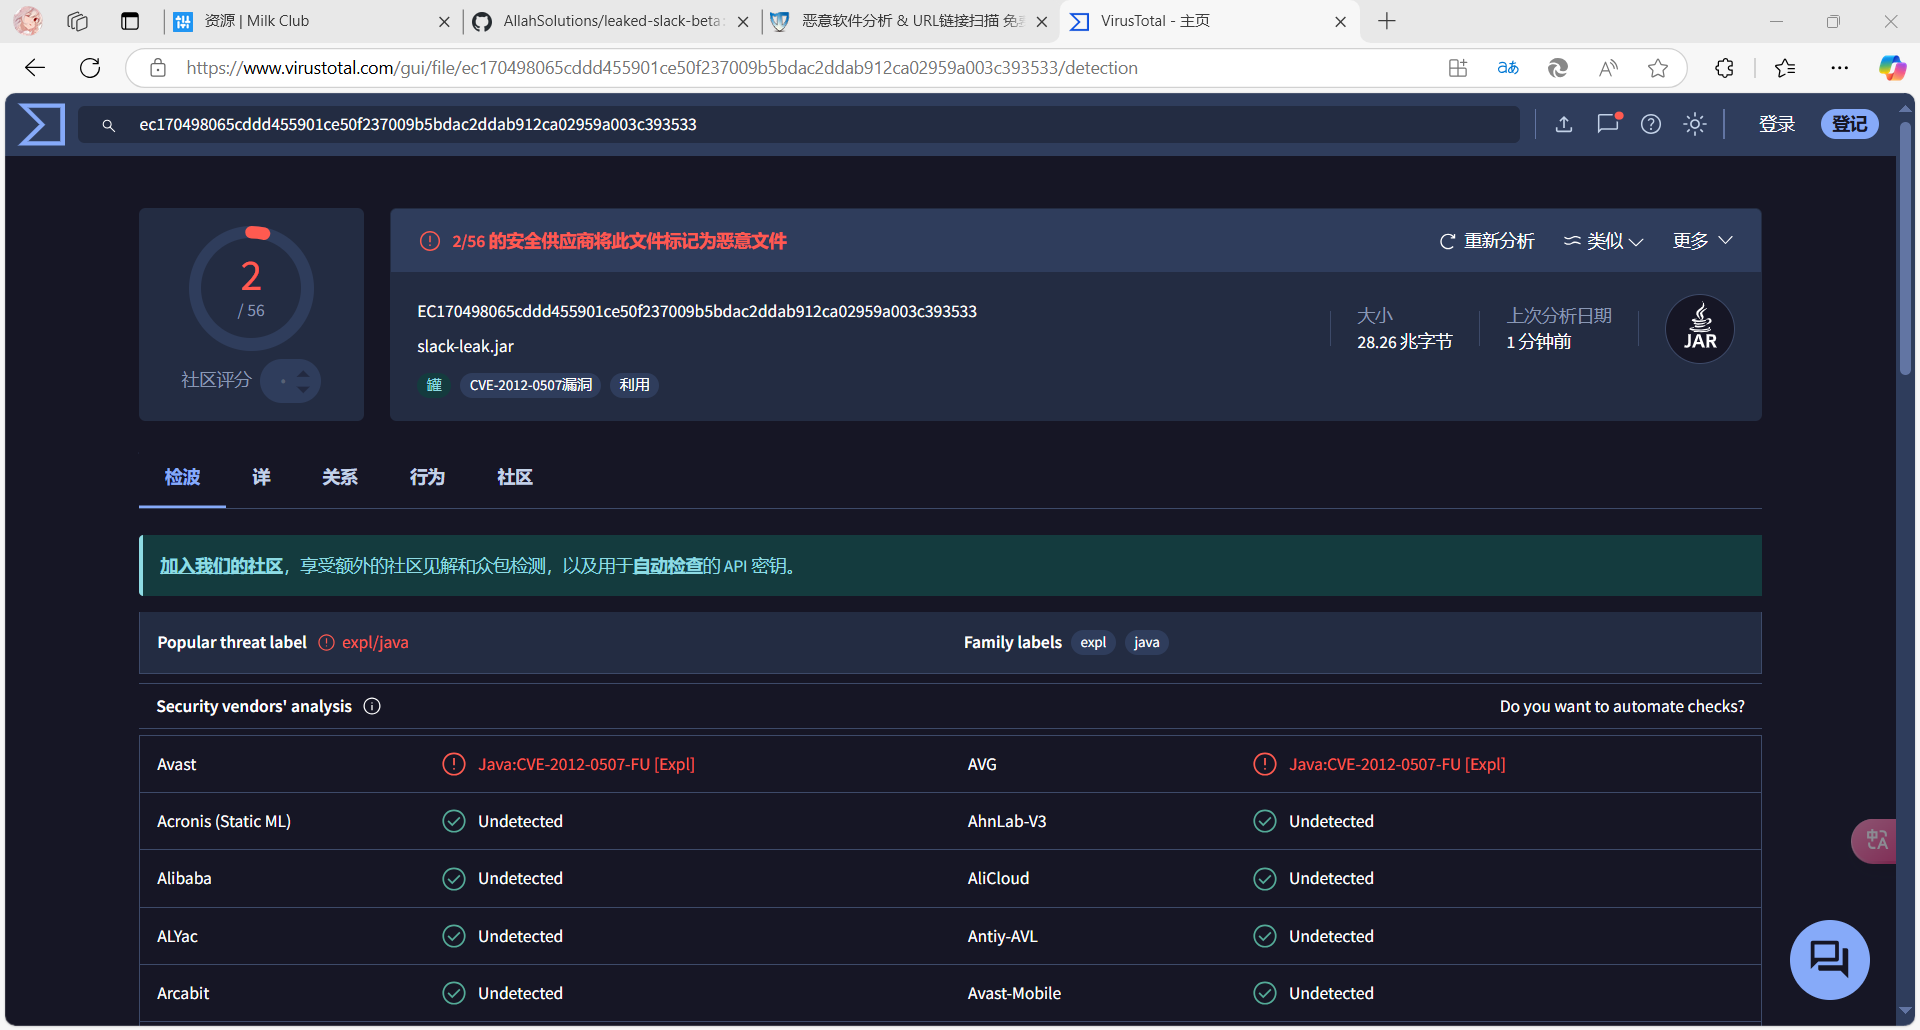This screenshot has width=1920, height=1030.
Task: Open the notifications chat icon
Action: click(x=1608, y=124)
